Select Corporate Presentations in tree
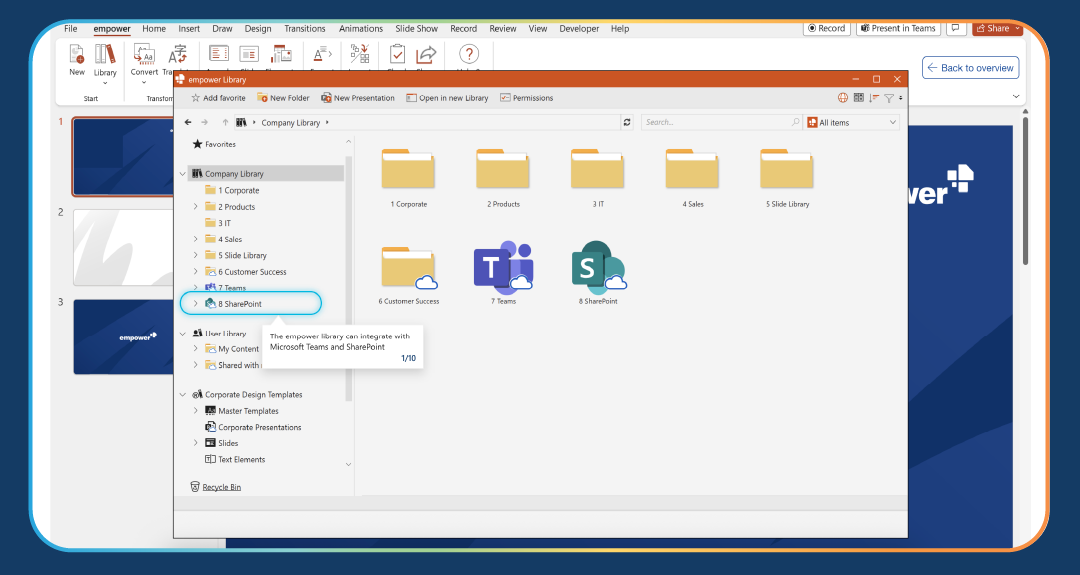Viewport: 1080px width, 575px height. point(253,427)
